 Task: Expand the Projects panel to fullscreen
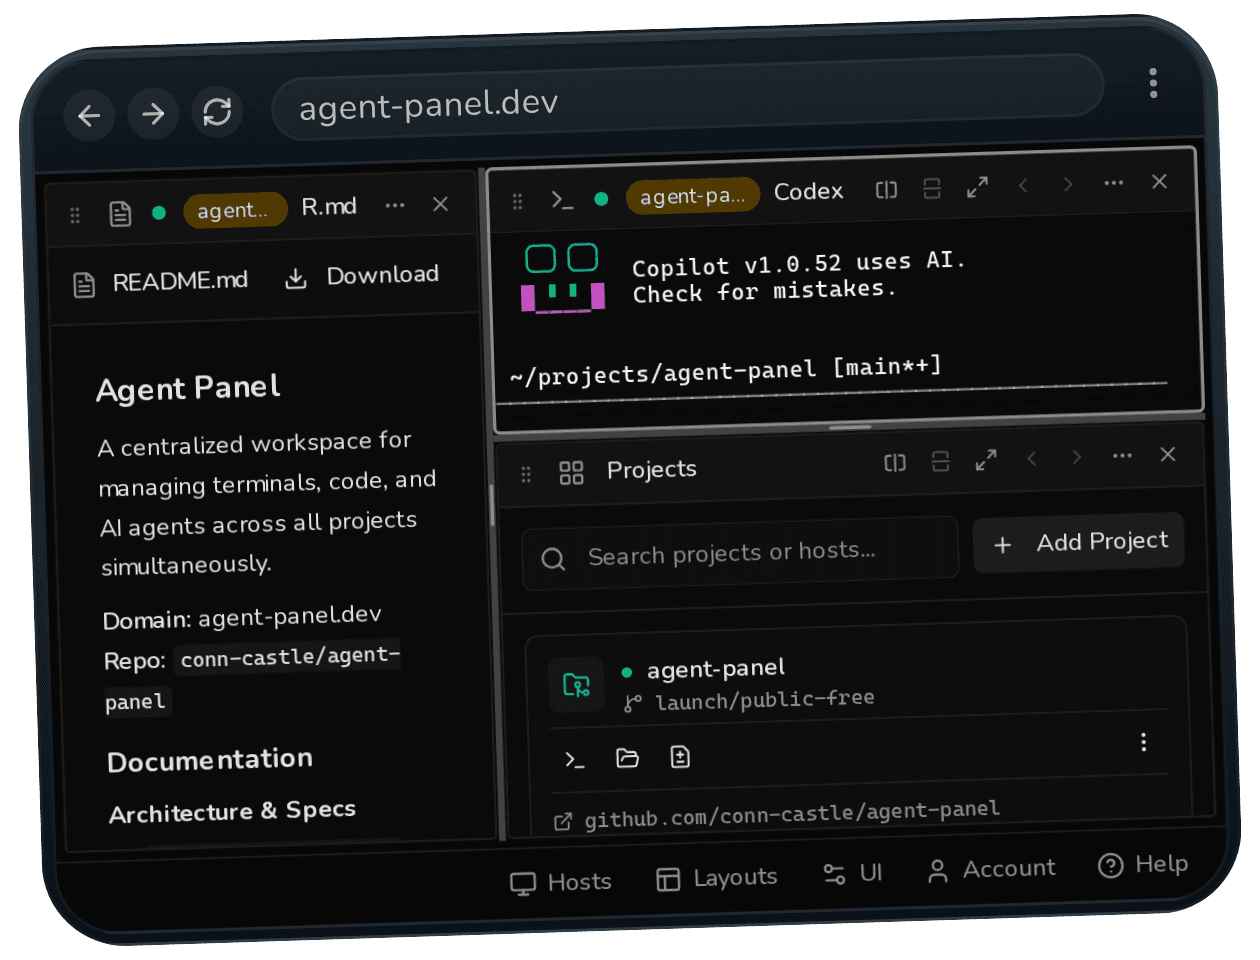coord(986,460)
